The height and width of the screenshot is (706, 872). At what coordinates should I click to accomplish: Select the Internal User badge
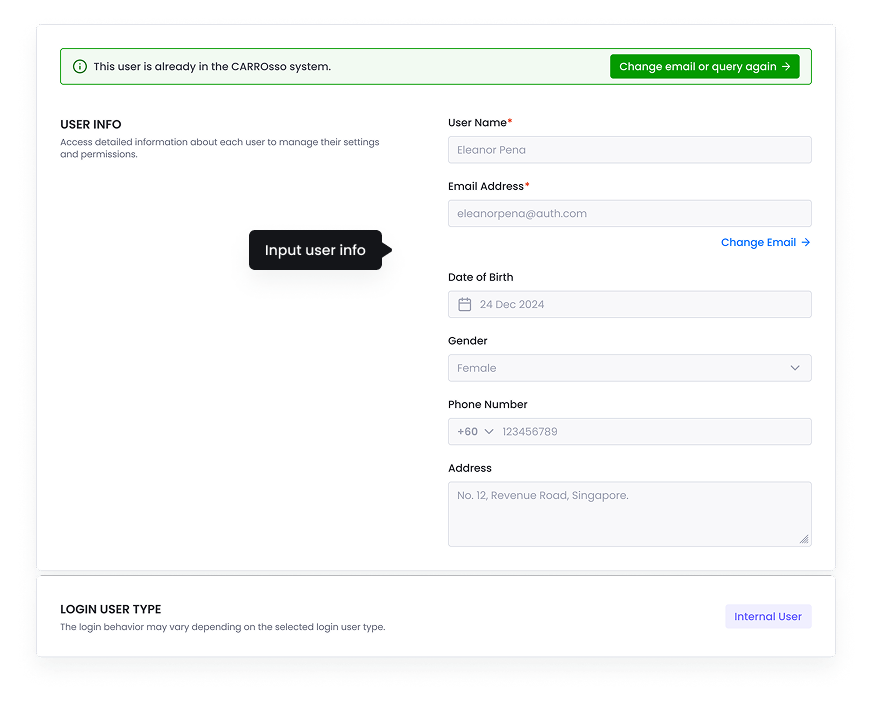[x=768, y=616]
